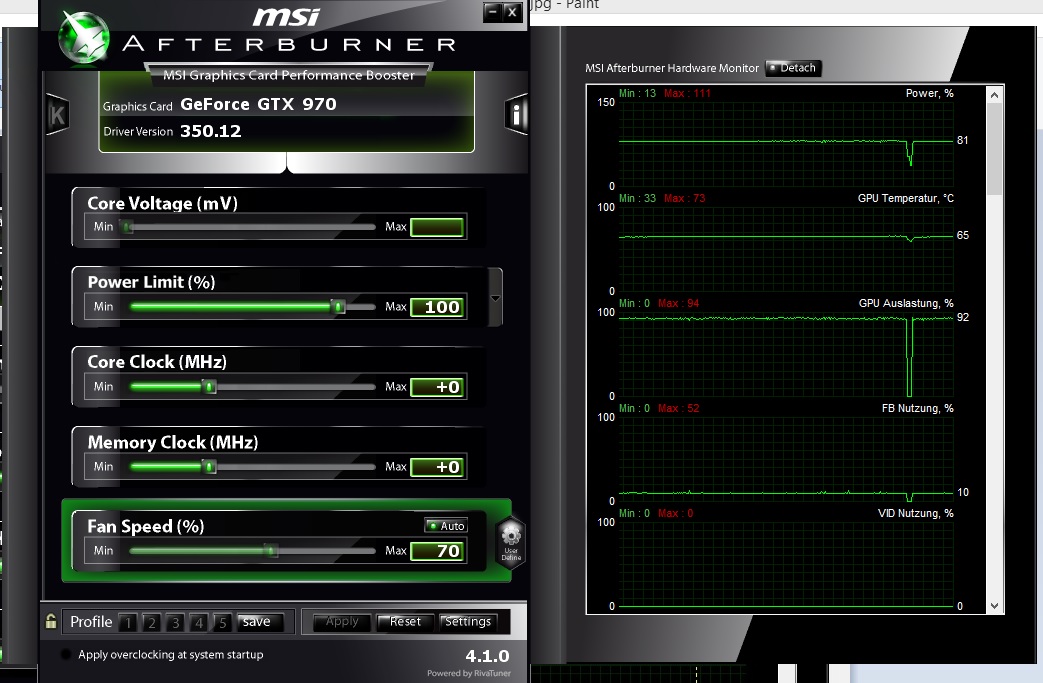Open the Settings dialog
Image resolution: width=1043 pixels, height=683 pixels.
468,622
